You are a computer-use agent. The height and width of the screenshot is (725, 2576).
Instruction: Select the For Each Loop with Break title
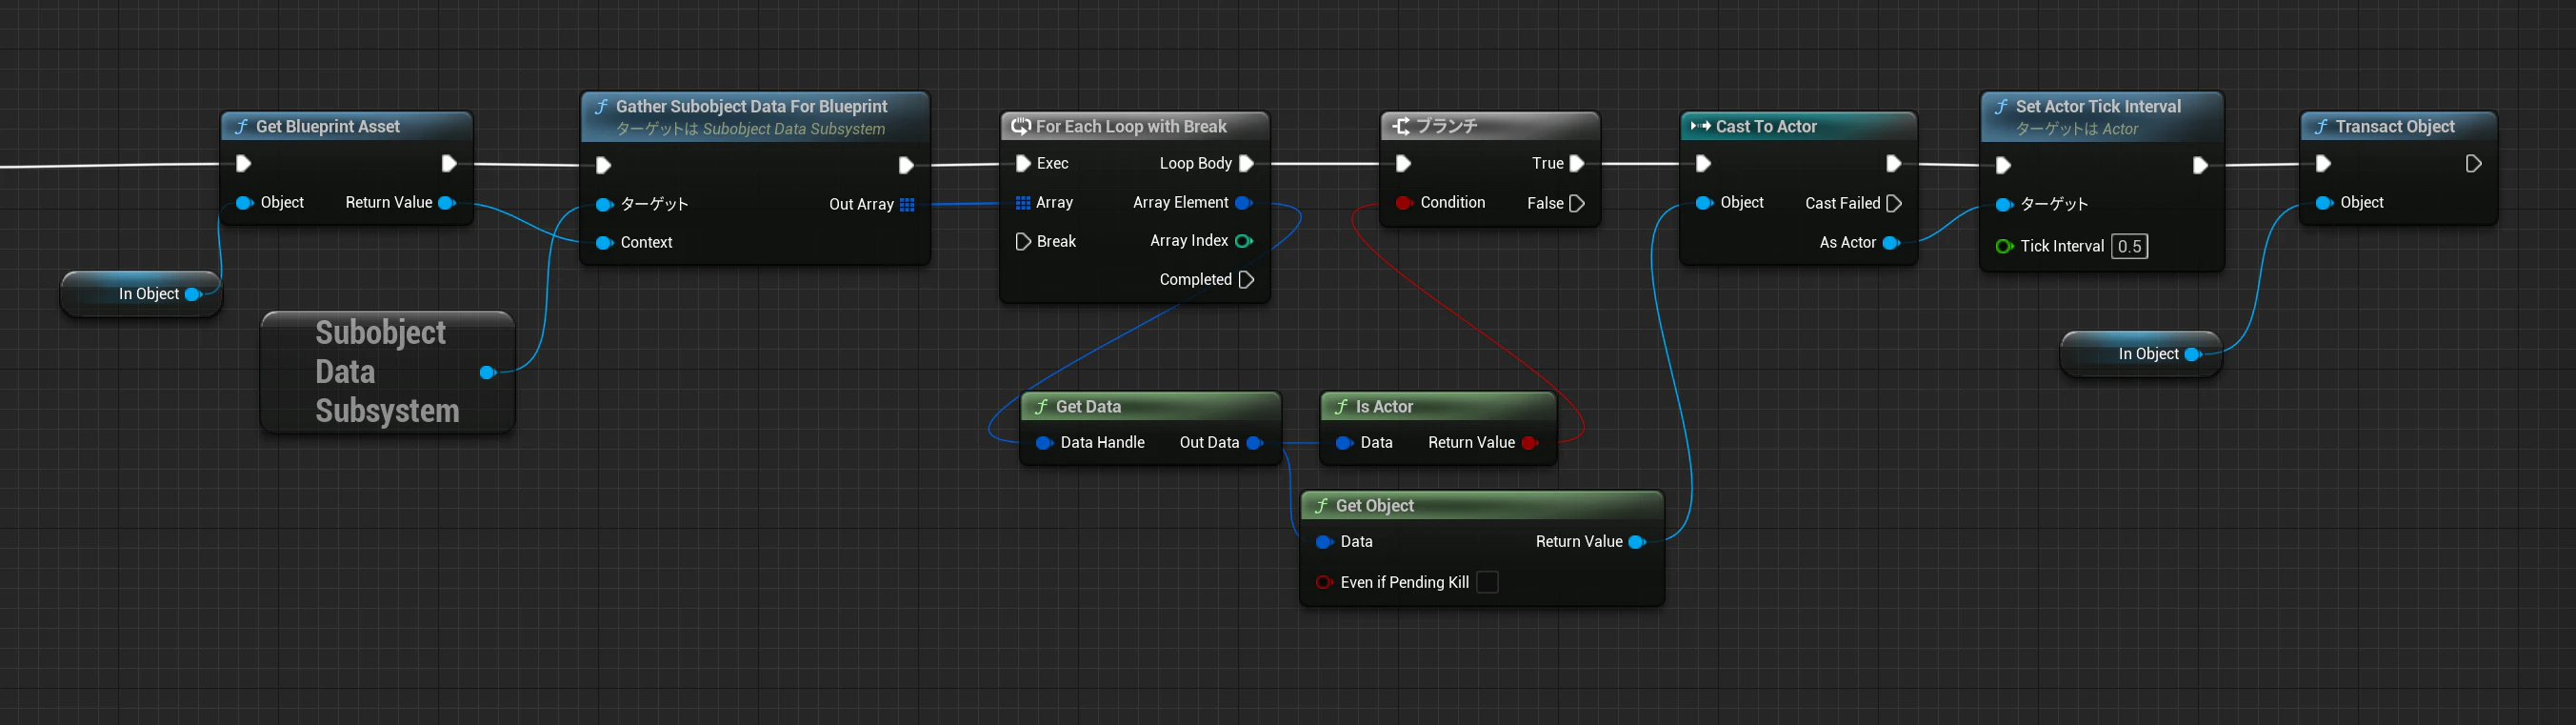pyautogui.click(x=1131, y=127)
